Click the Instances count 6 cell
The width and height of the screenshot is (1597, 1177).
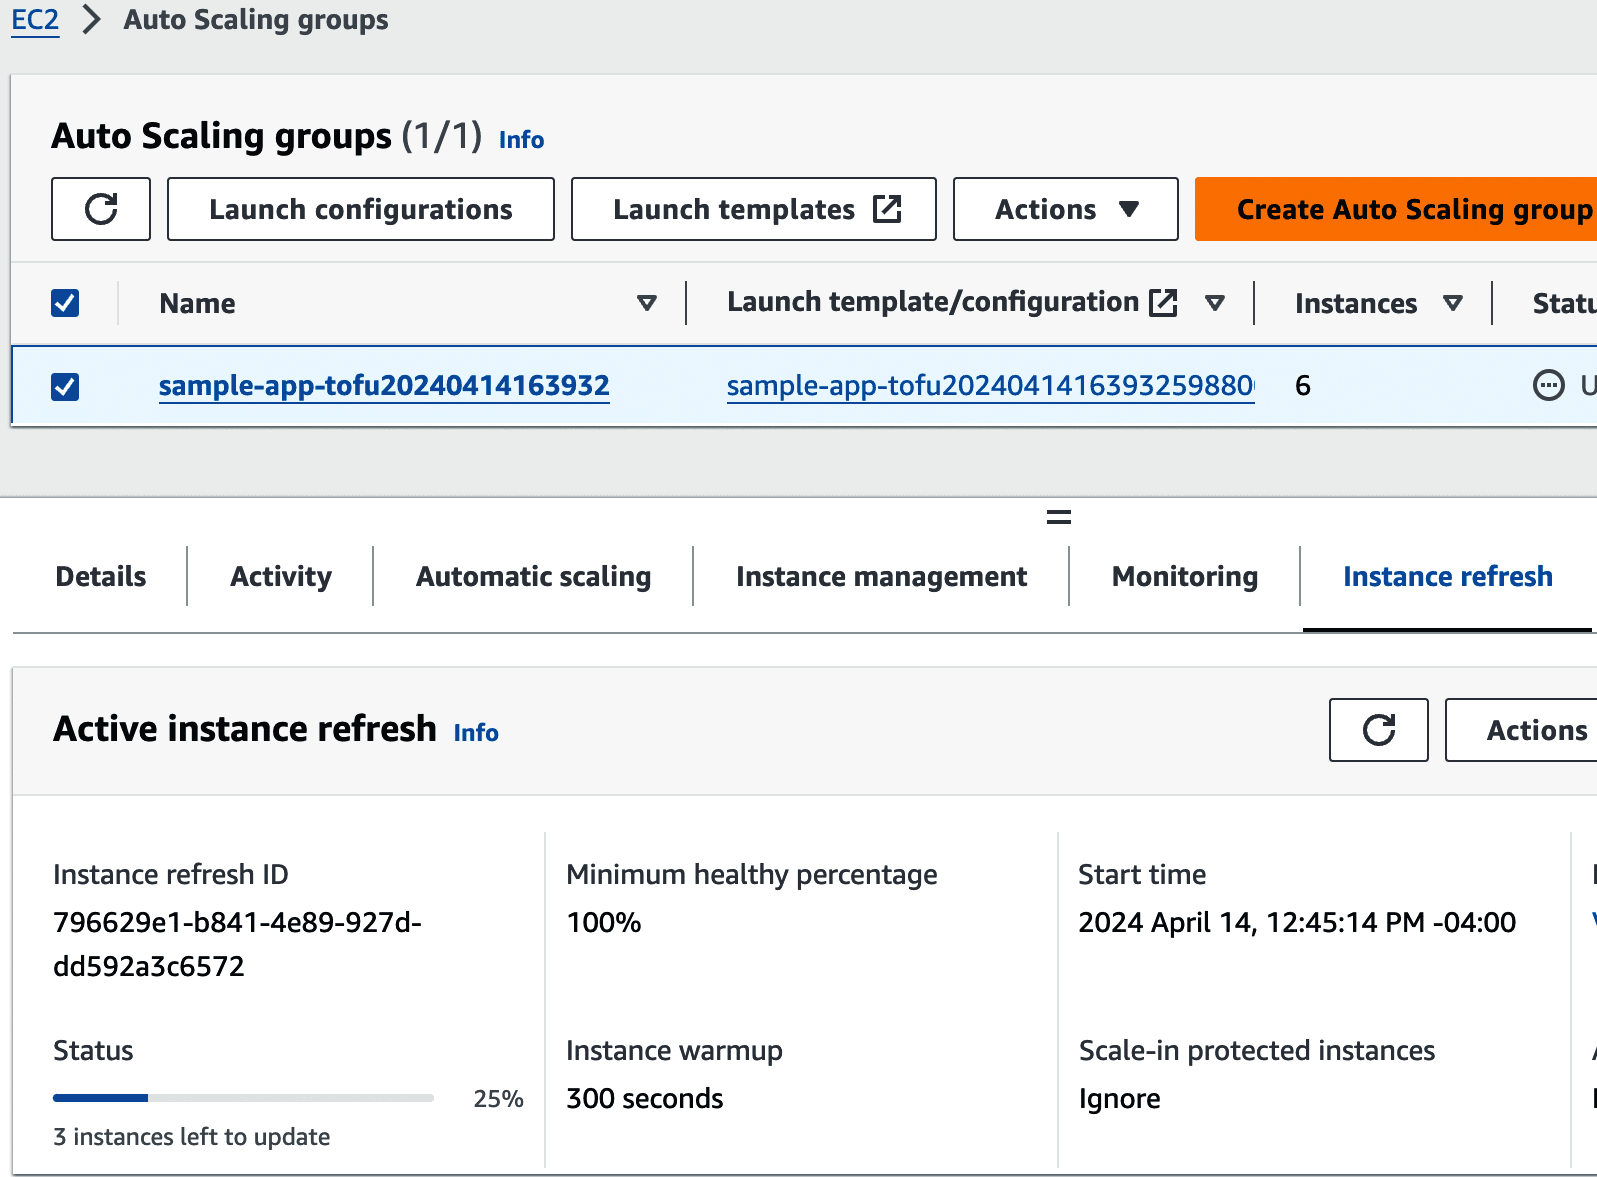pyautogui.click(x=1302, y=385)
